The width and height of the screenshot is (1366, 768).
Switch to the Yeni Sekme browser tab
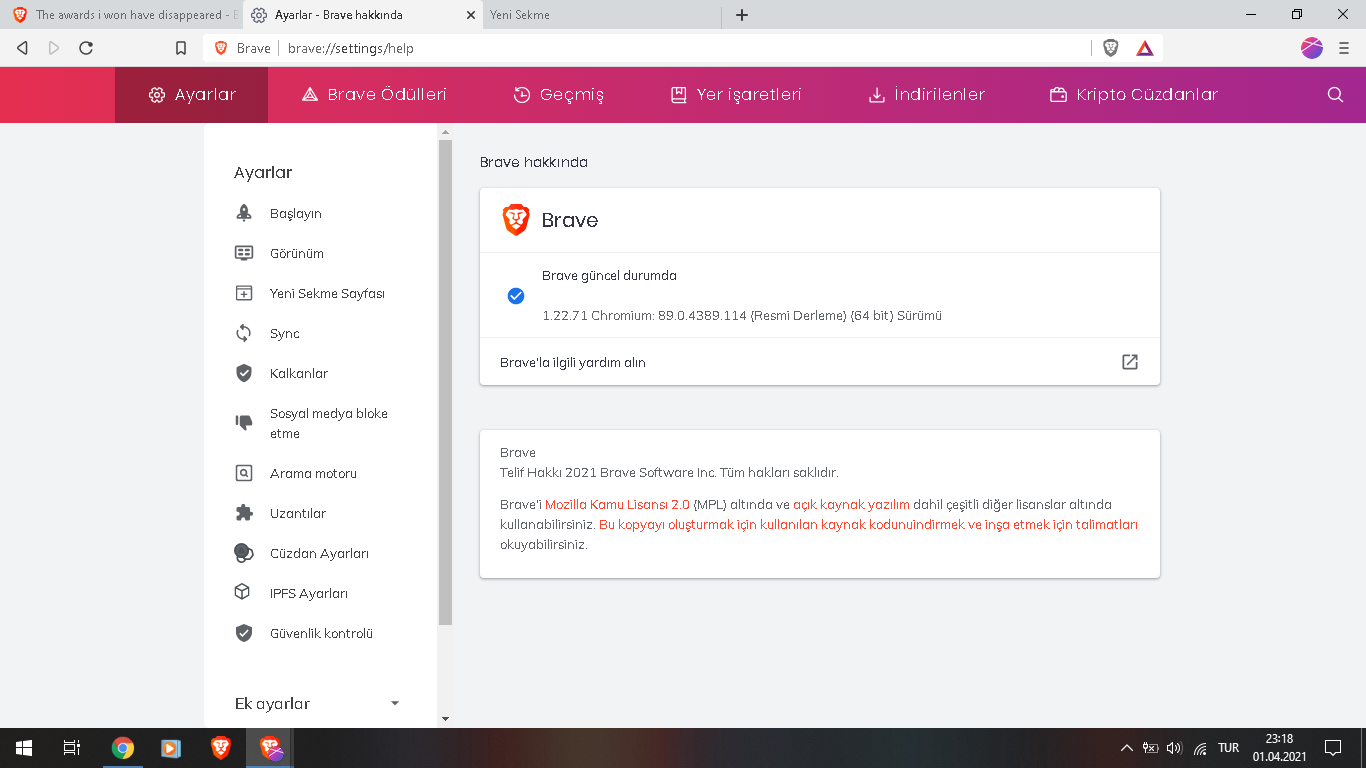click(x=600, y=15)
